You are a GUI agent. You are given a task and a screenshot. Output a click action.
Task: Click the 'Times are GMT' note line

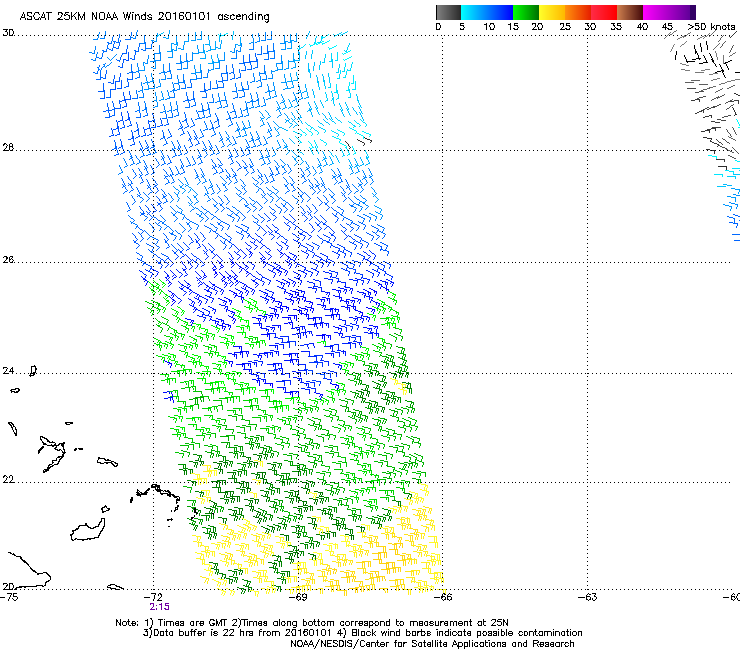pyautogui.click(x=312, y=623)
